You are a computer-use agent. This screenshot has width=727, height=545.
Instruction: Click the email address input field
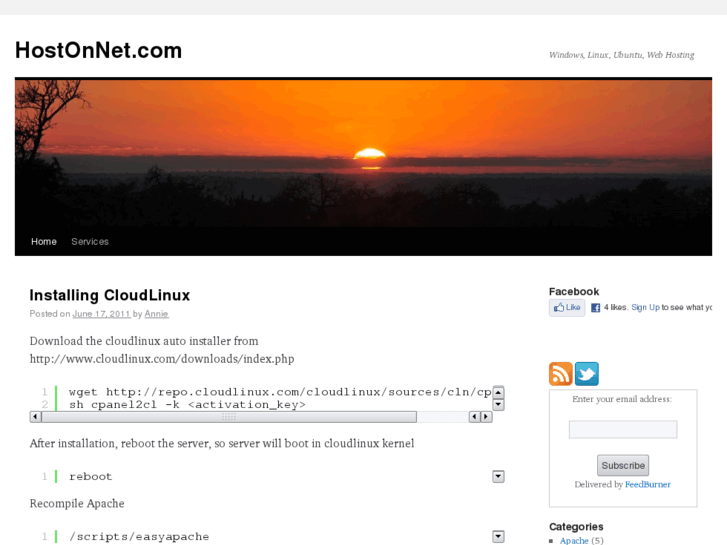pos(623,430)
